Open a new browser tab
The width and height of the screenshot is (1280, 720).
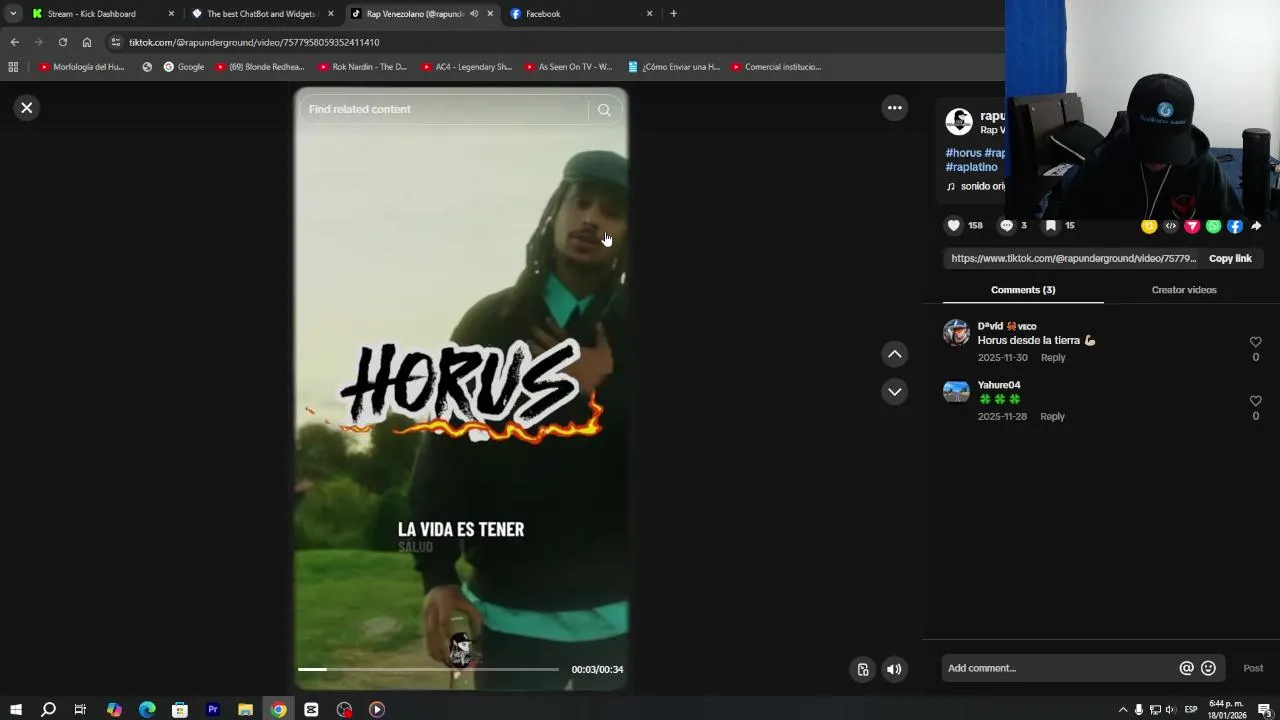673,14
